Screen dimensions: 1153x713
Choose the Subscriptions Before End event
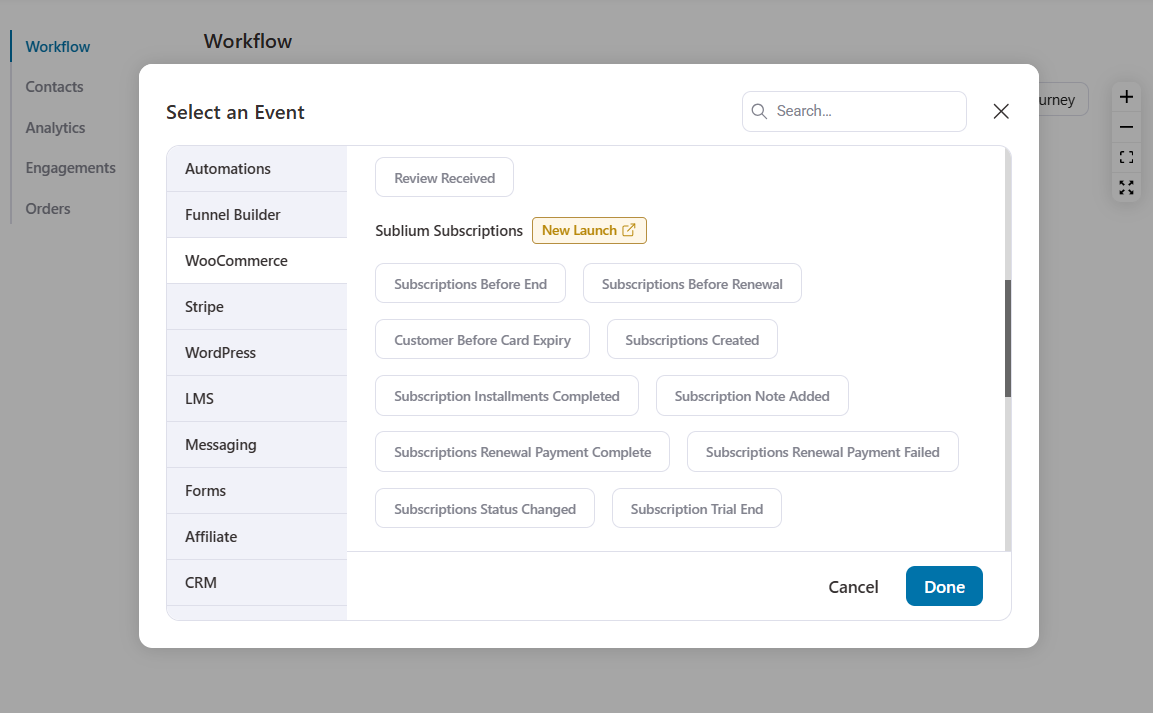tap(471, 284)
